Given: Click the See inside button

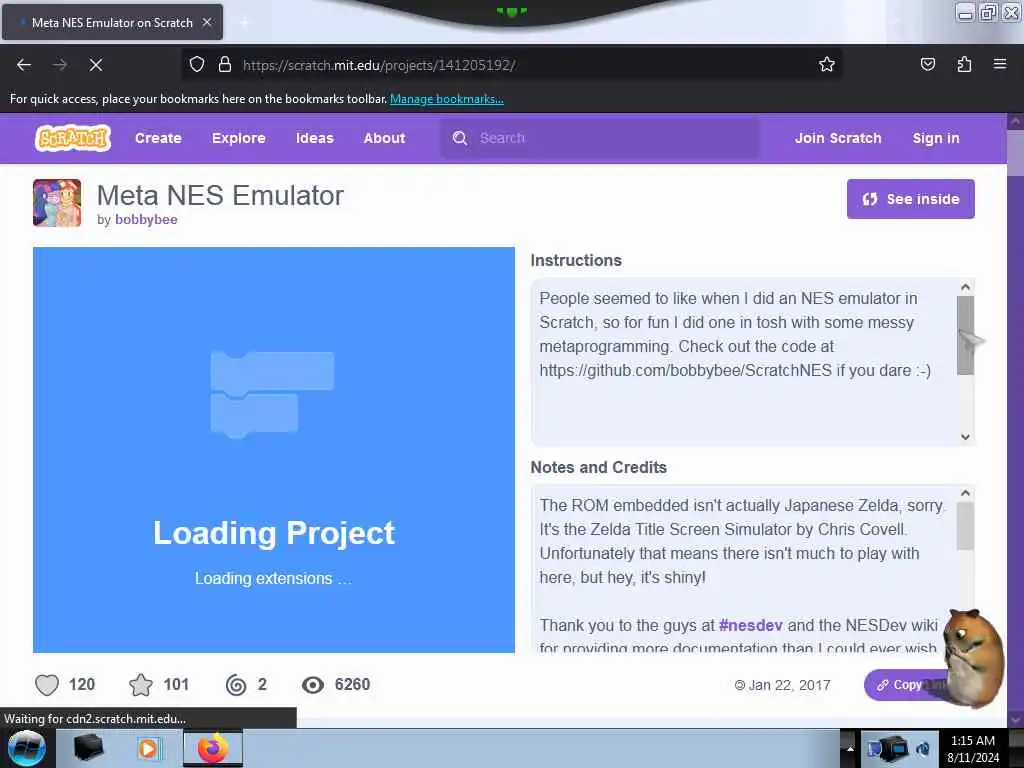Looking at the screenshot, I should [x=910, y=199].
